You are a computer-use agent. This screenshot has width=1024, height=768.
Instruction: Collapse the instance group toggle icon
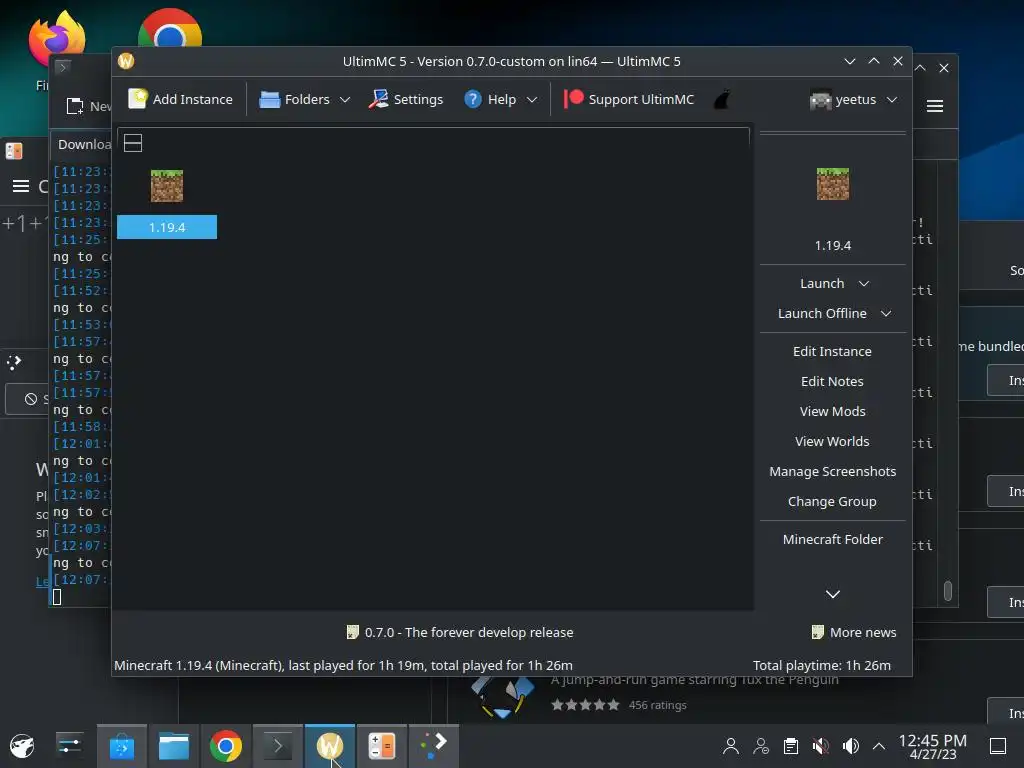(x=133, y=143)
